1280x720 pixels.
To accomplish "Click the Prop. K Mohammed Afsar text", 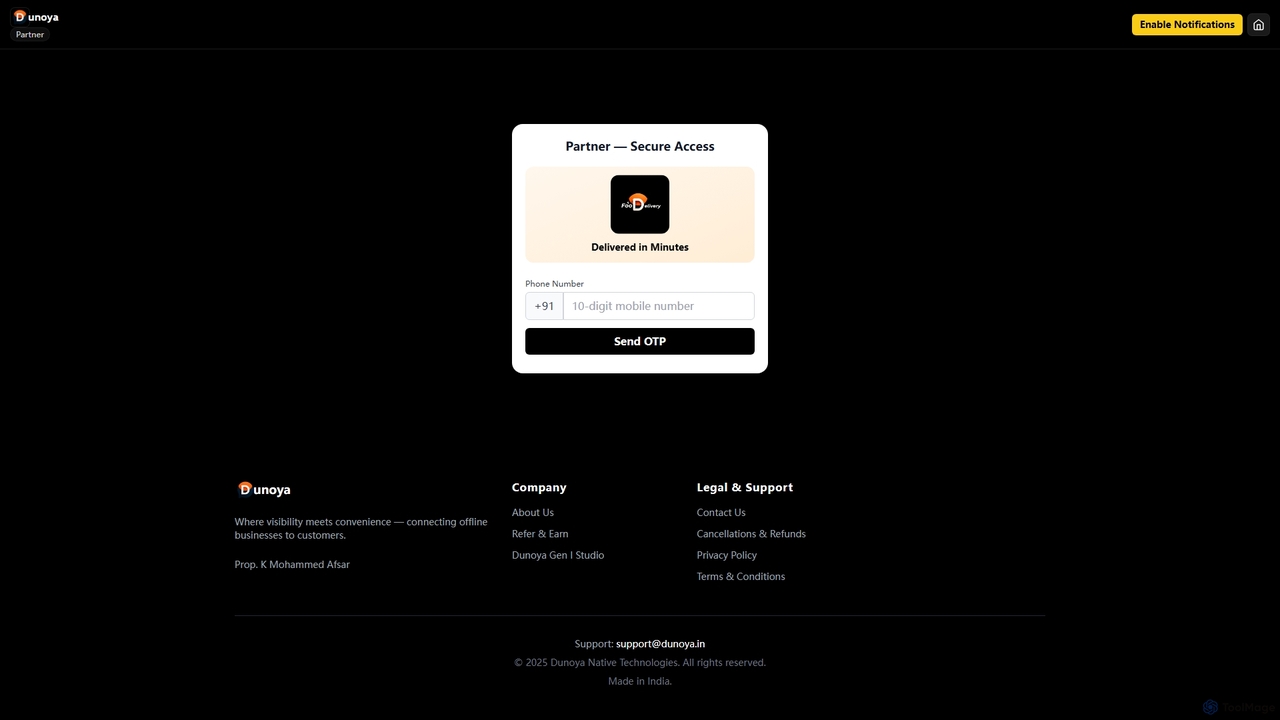I will coord(292,564).
